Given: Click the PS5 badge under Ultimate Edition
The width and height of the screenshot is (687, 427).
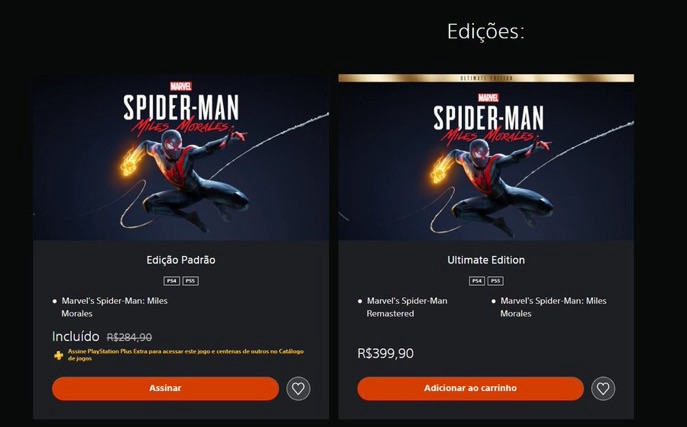Looking at the screenshot, I should coord(496,281).
